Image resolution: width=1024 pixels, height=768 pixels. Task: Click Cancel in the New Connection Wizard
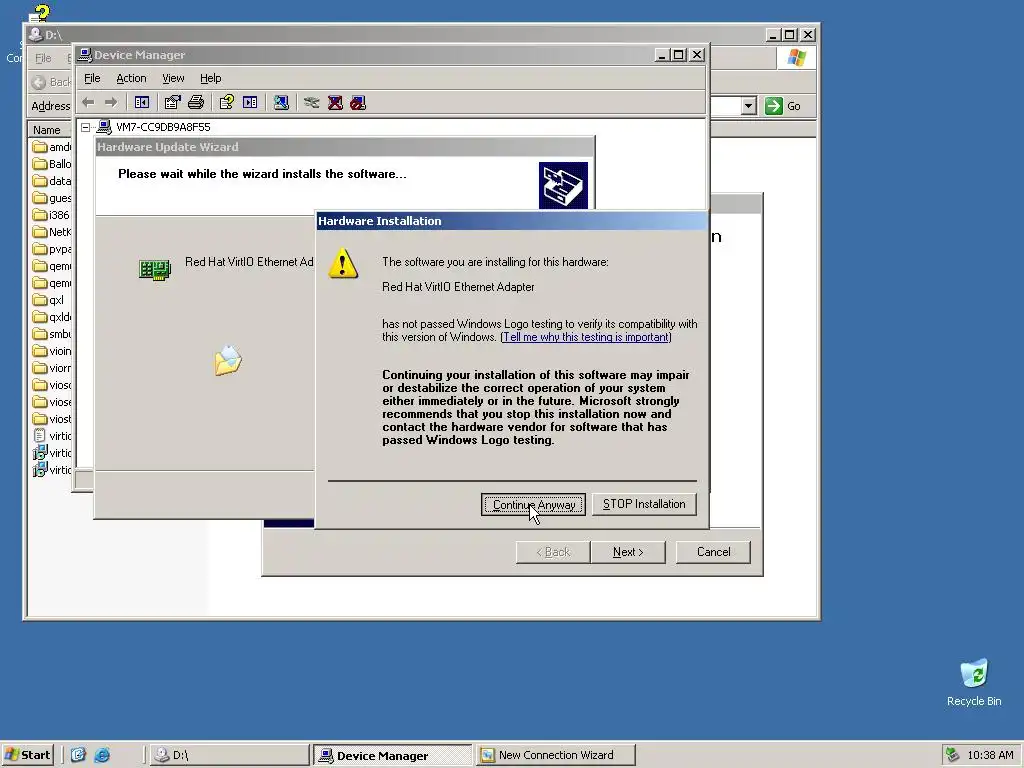pos(713,552)
